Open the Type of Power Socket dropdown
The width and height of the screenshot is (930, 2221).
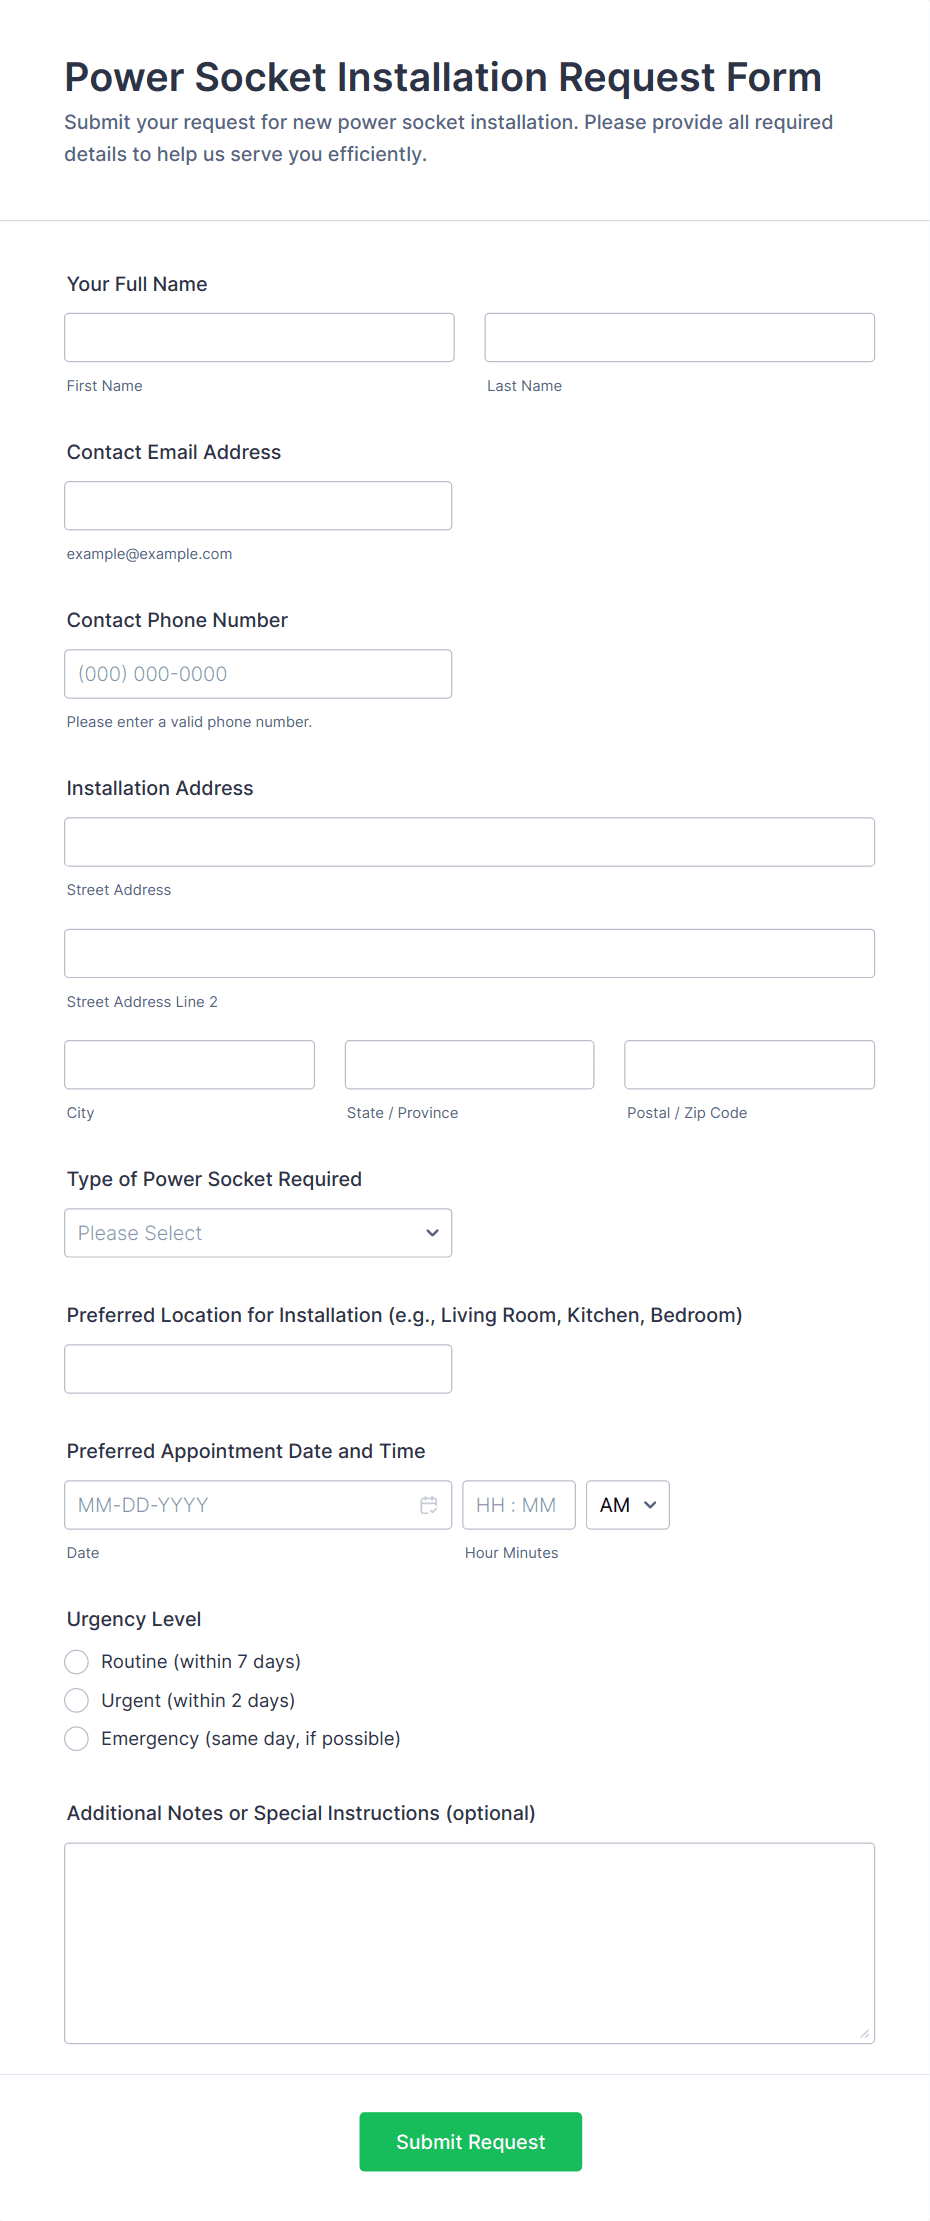258,1233
